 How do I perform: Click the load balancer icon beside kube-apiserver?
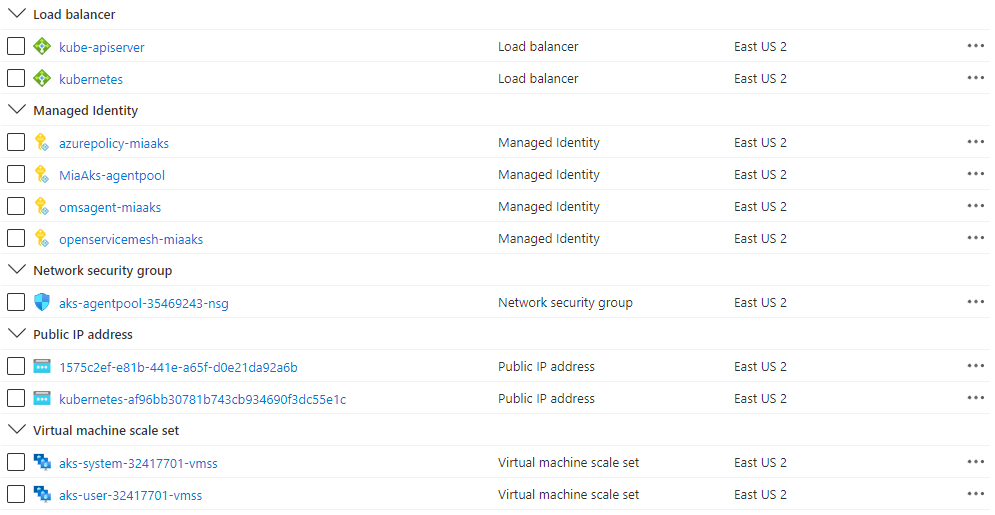42,46
